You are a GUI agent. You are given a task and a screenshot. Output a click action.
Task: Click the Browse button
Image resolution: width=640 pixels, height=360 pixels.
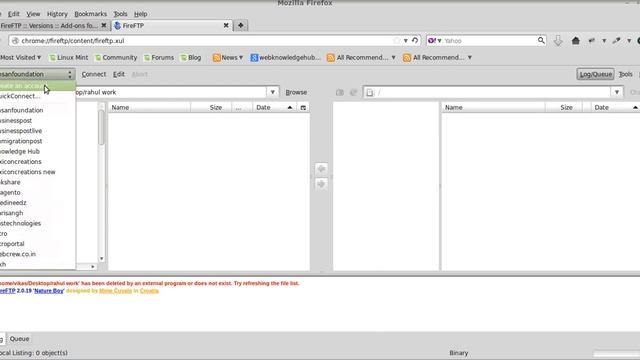tap(296, 92)
